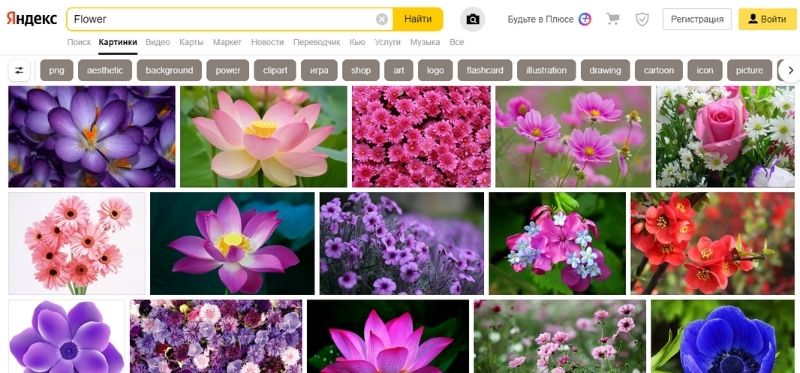Image resolution: width=800 pixels, height=373 pixels.
Task: Open the filters settings icon
Action: pos(19,70)
